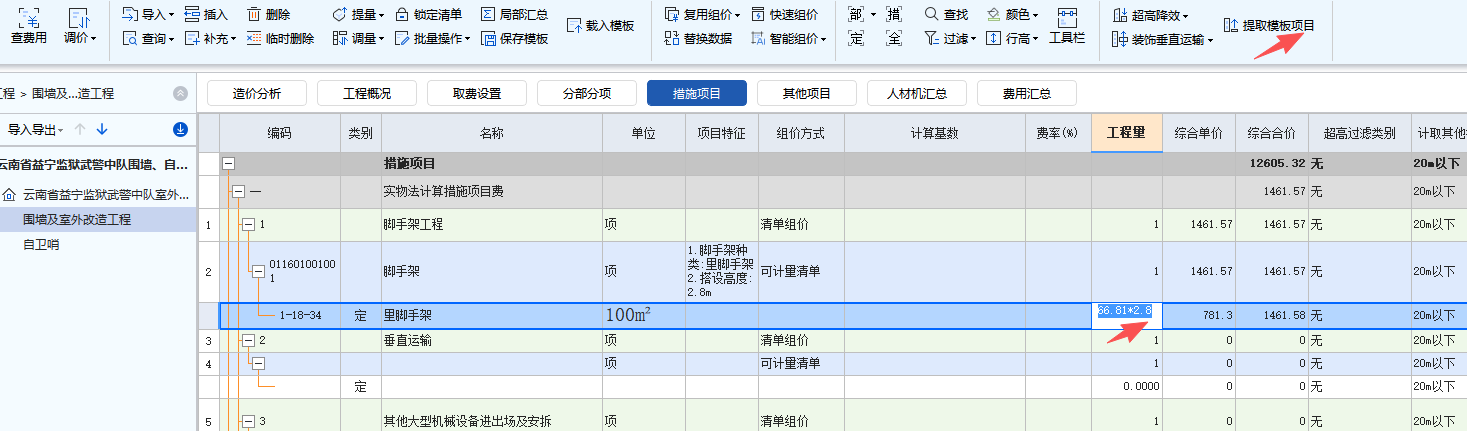Open the 行高 row height dropdown
The width and height of the screenshot is (1467, 431).
pos(1012,39)
